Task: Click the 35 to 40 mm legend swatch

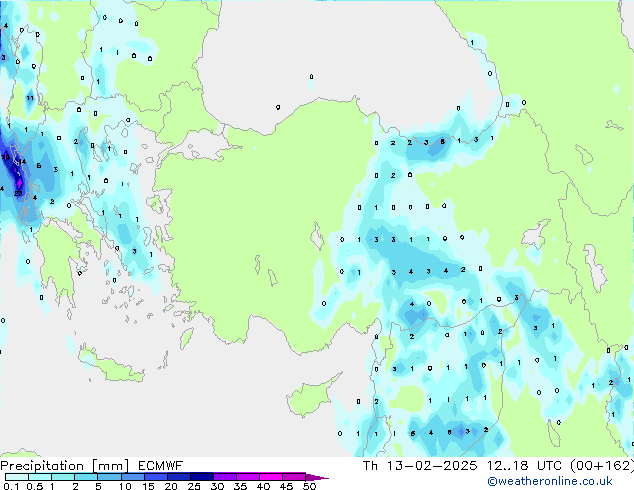Action: [248, 477]
